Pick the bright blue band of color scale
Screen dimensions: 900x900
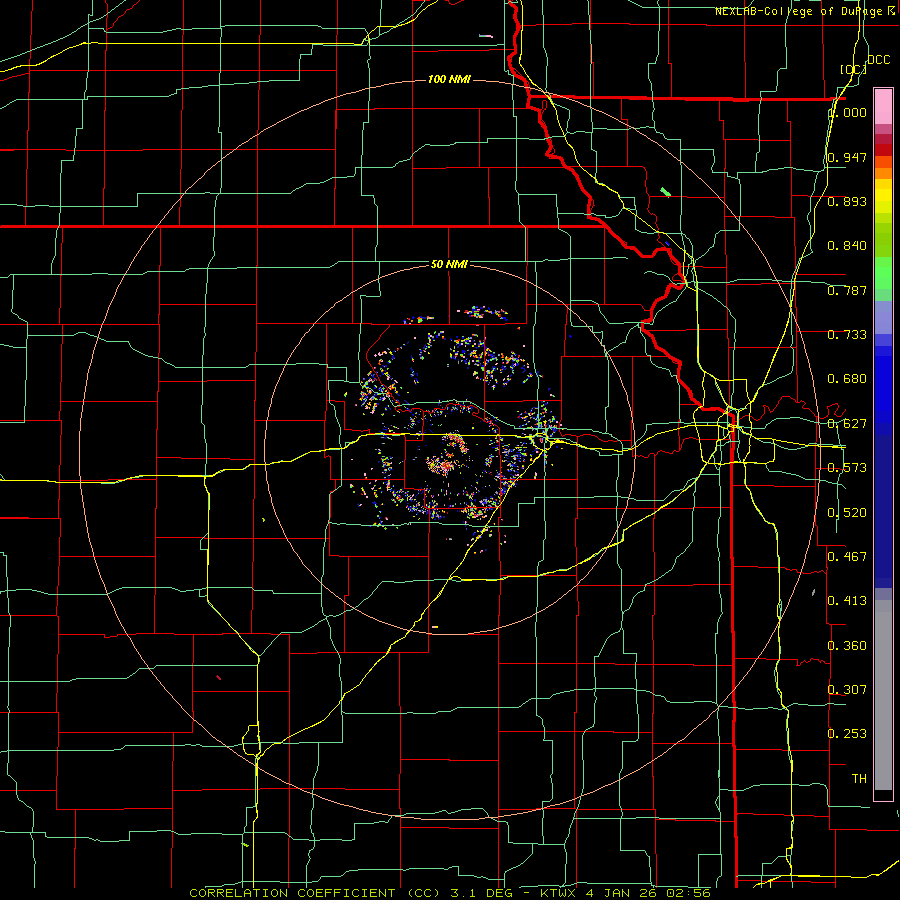click(x=883, y=390)
